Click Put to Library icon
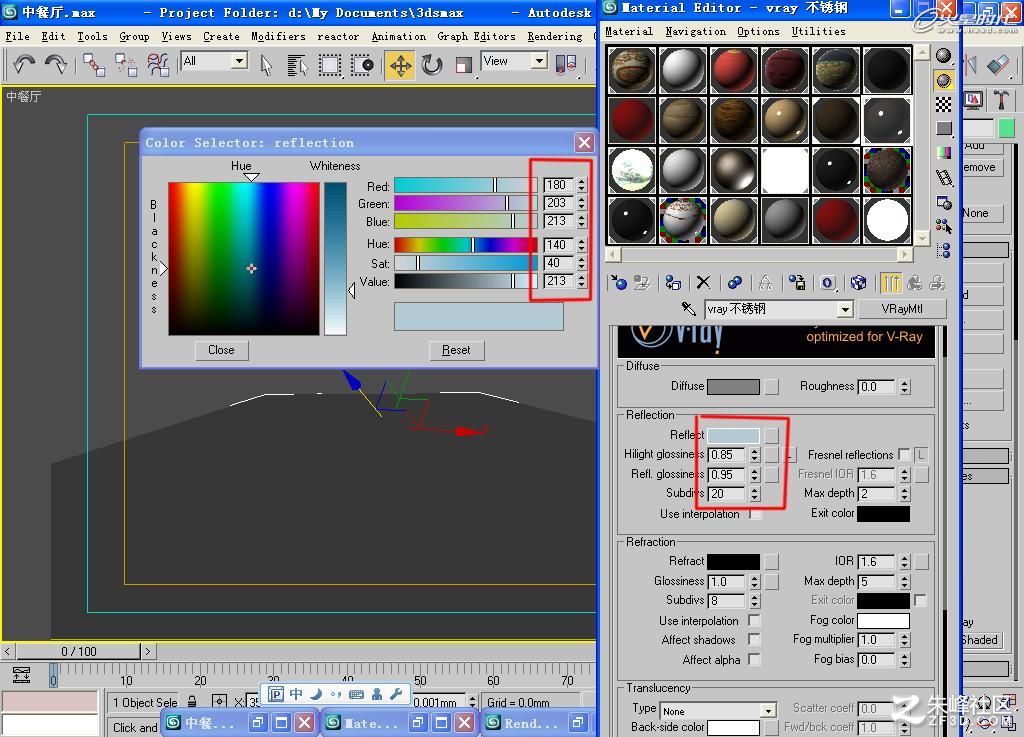The width and height of the screenshot is (1024, 737). coord(796,283)
